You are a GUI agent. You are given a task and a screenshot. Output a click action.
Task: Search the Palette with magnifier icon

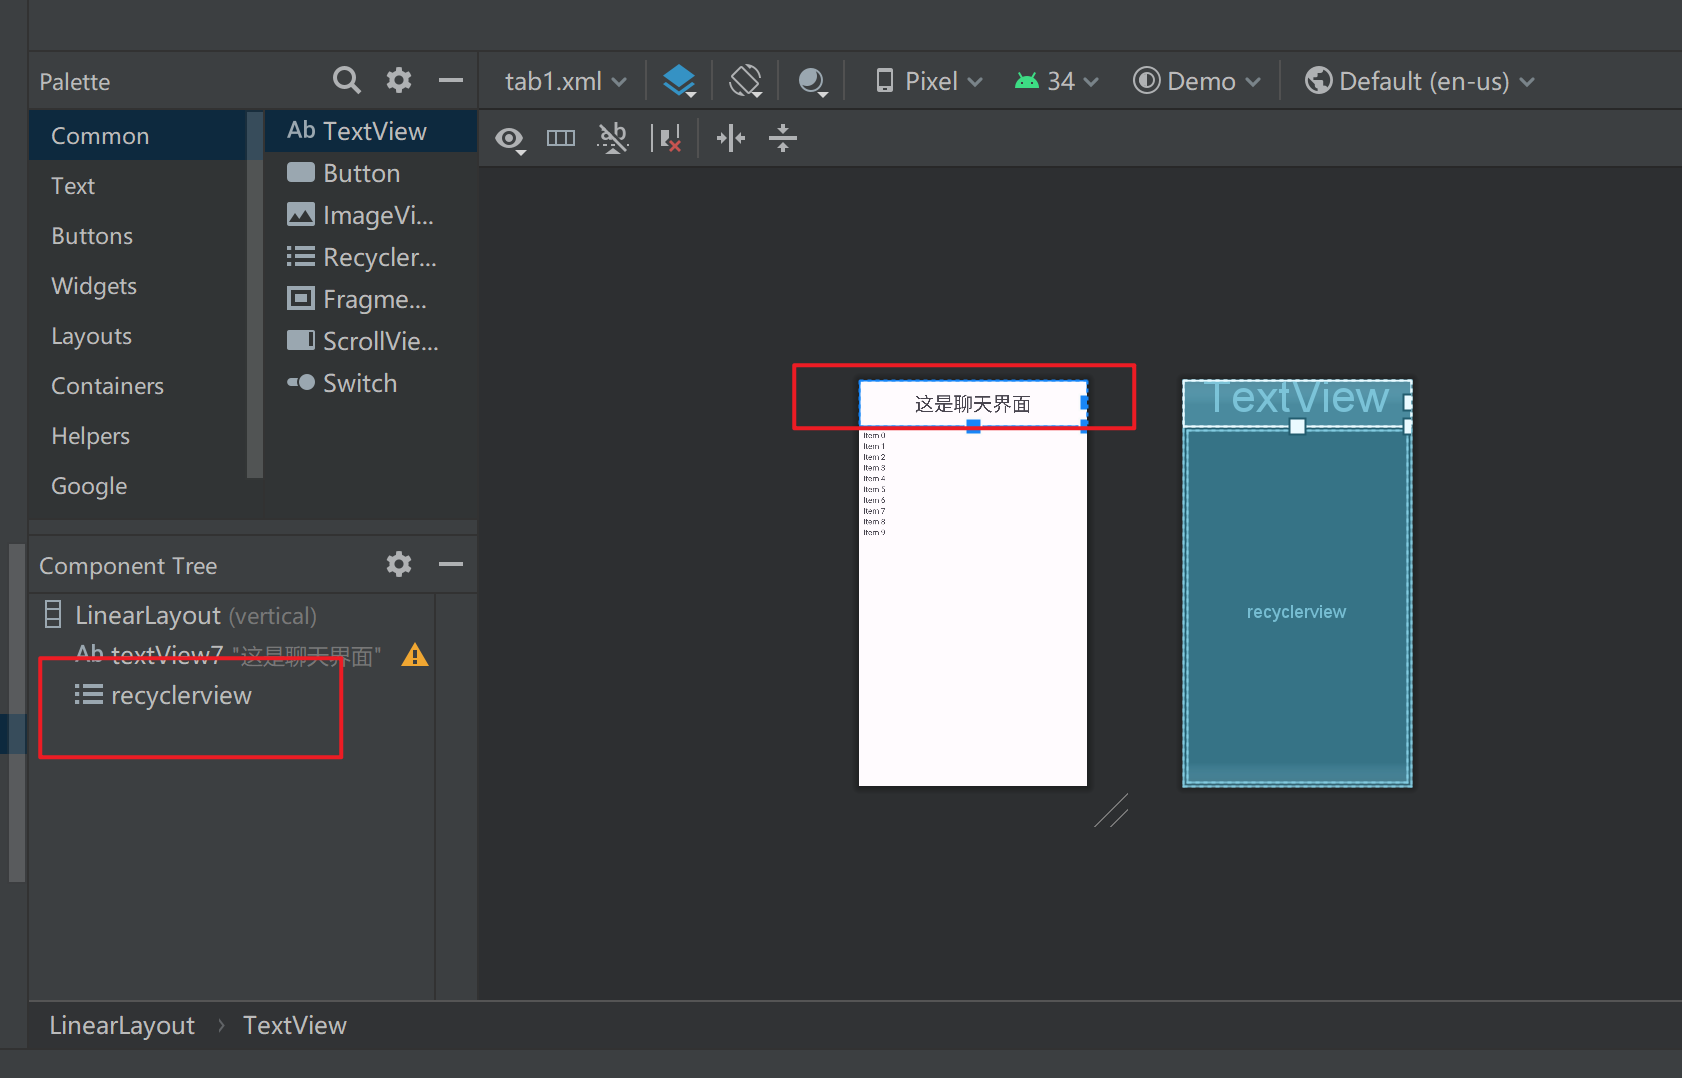coord(346,80)
